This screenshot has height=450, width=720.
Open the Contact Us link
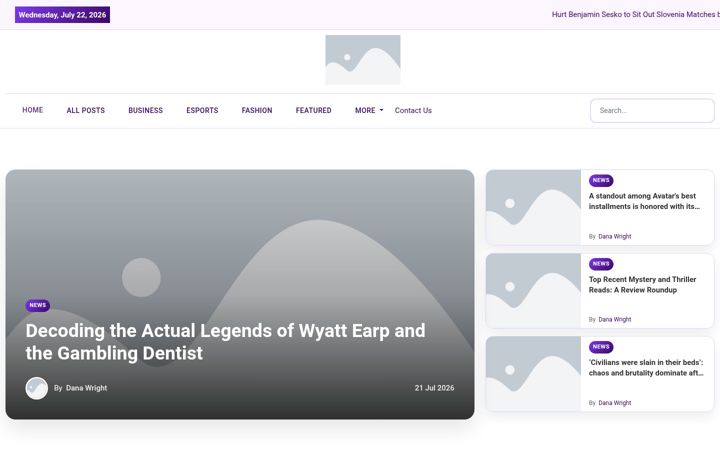point(413,110)
